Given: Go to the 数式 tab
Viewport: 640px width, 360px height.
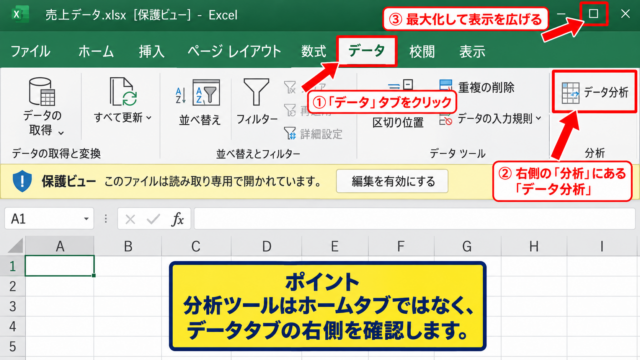Looking at the screenshot, I should [313, 52].
